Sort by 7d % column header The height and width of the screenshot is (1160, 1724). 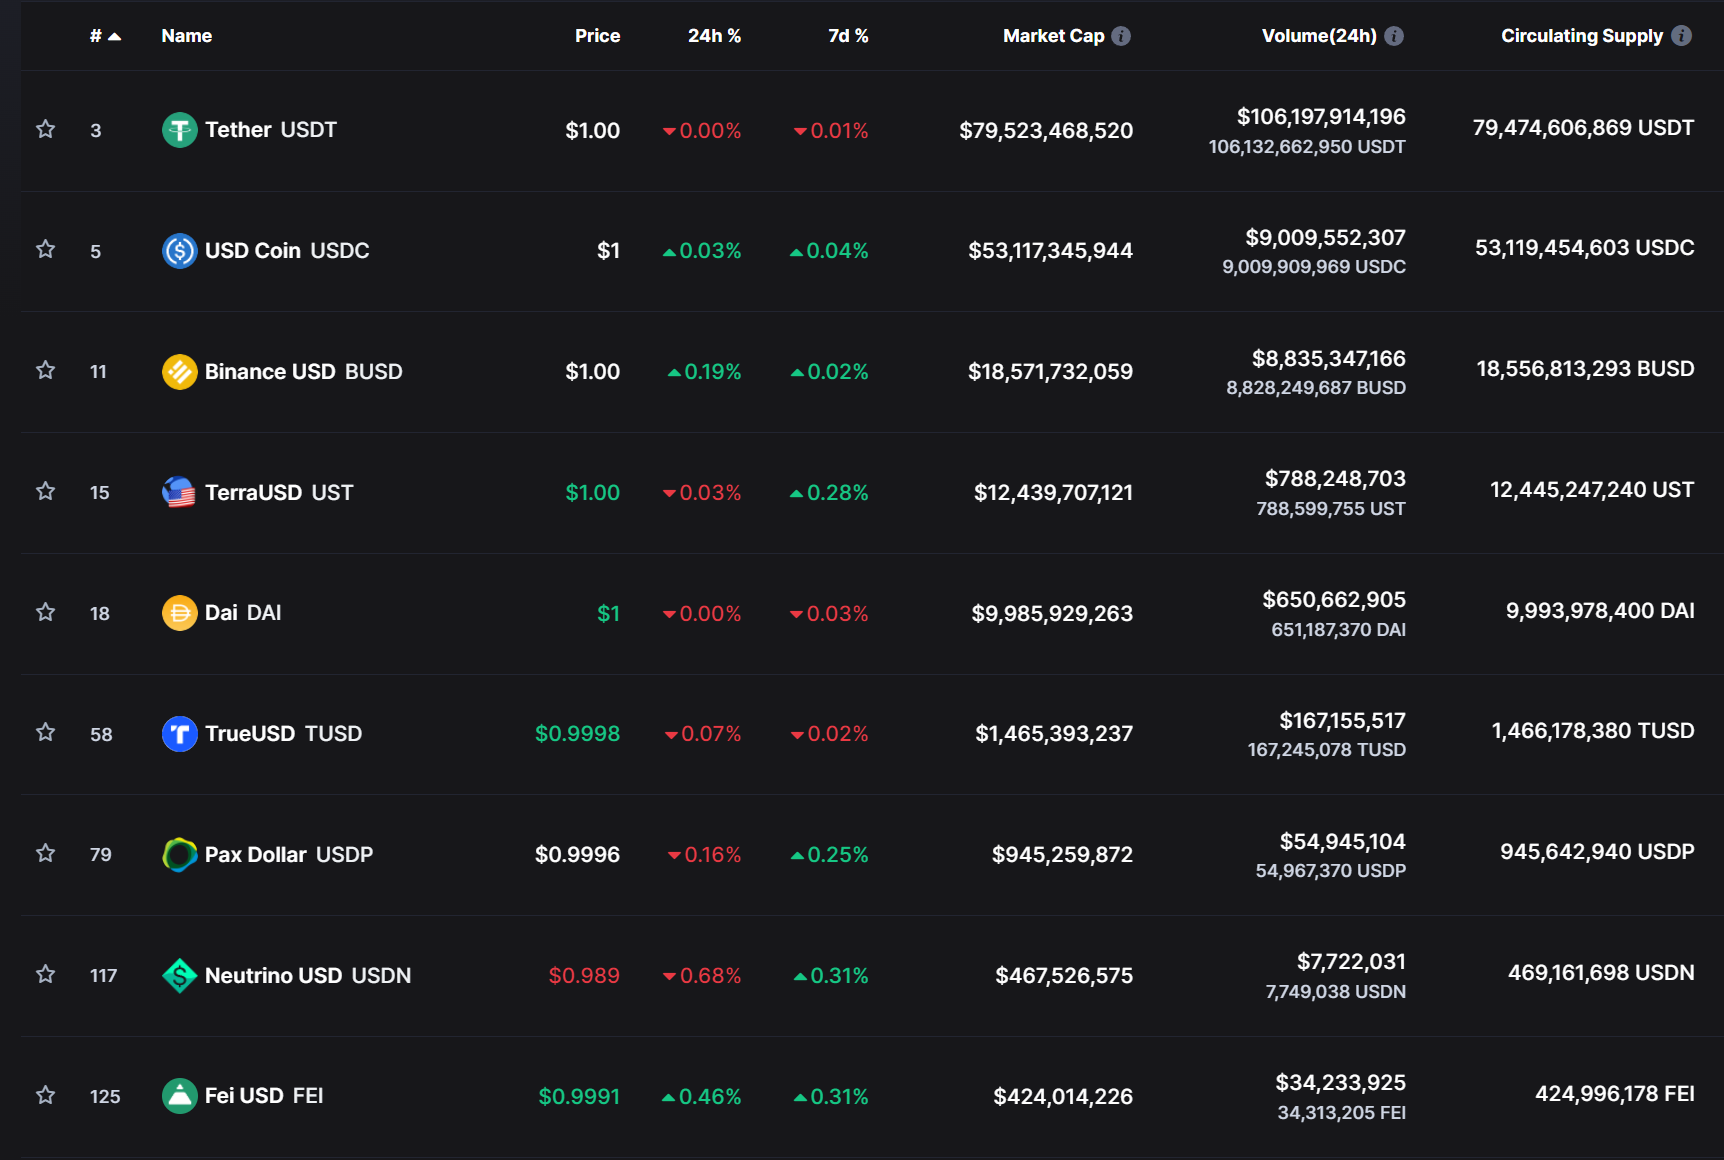pyautogui.click(x=848, y=36)
